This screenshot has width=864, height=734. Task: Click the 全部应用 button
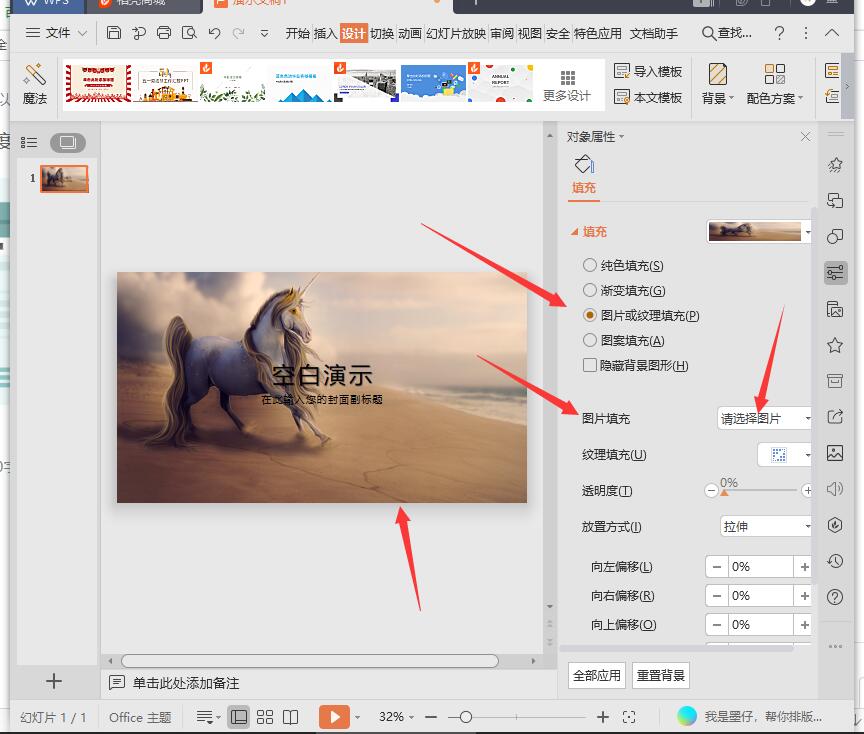[597, 676]
